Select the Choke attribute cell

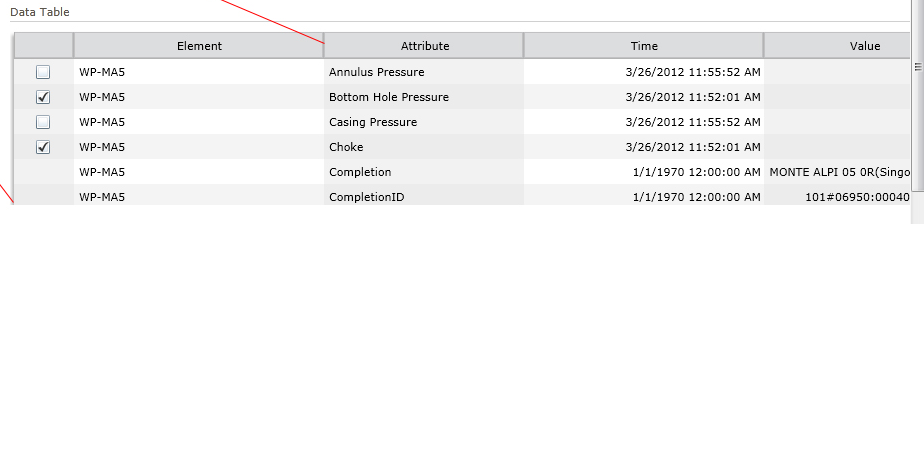[x=424, y=147]
